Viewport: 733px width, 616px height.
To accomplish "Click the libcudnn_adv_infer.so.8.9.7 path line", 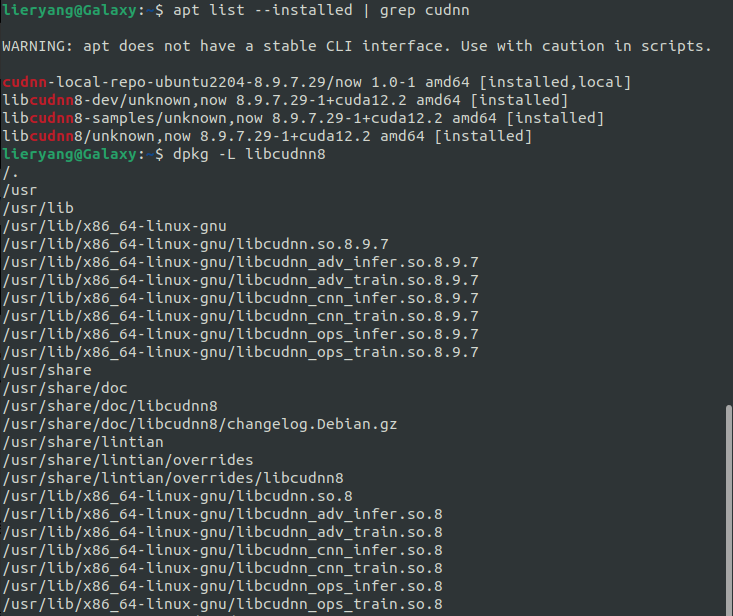I will click(x=240, y=262).
